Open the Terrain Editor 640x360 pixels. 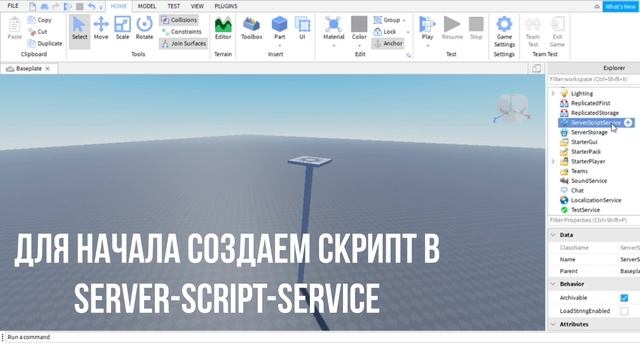tap(223, 28)
